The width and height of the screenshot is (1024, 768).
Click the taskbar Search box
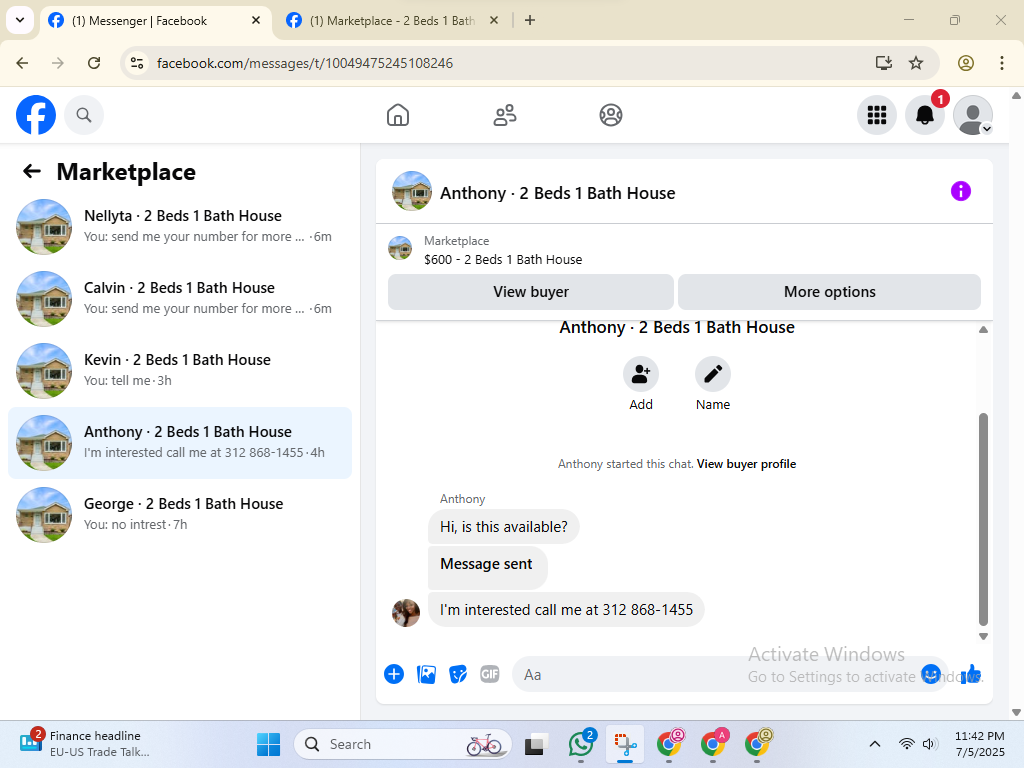402,744
